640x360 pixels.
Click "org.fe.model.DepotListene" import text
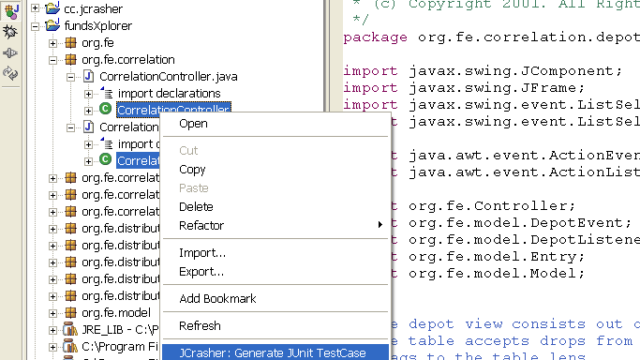[x=524, y=240]
